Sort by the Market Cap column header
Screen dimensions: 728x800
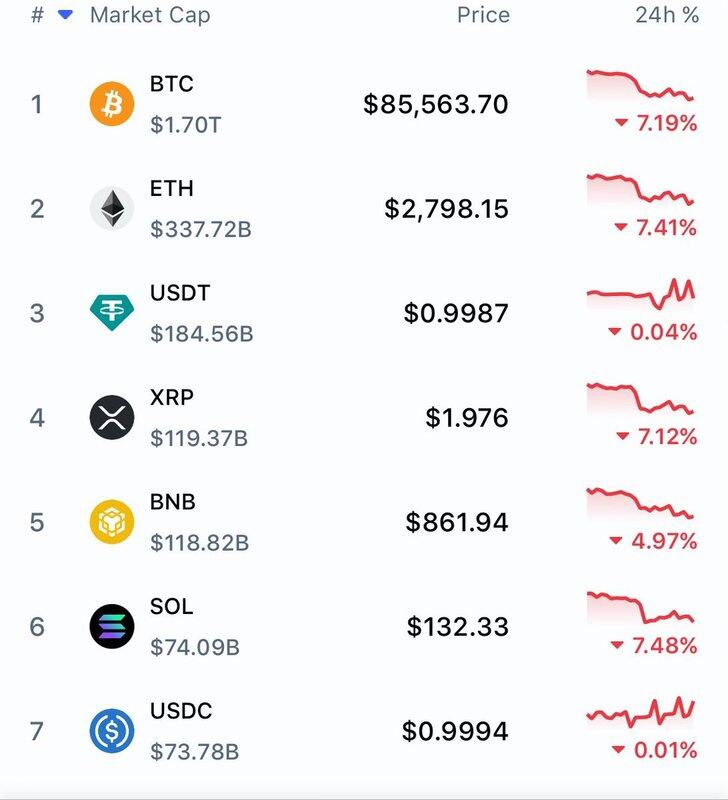[150, 16]
